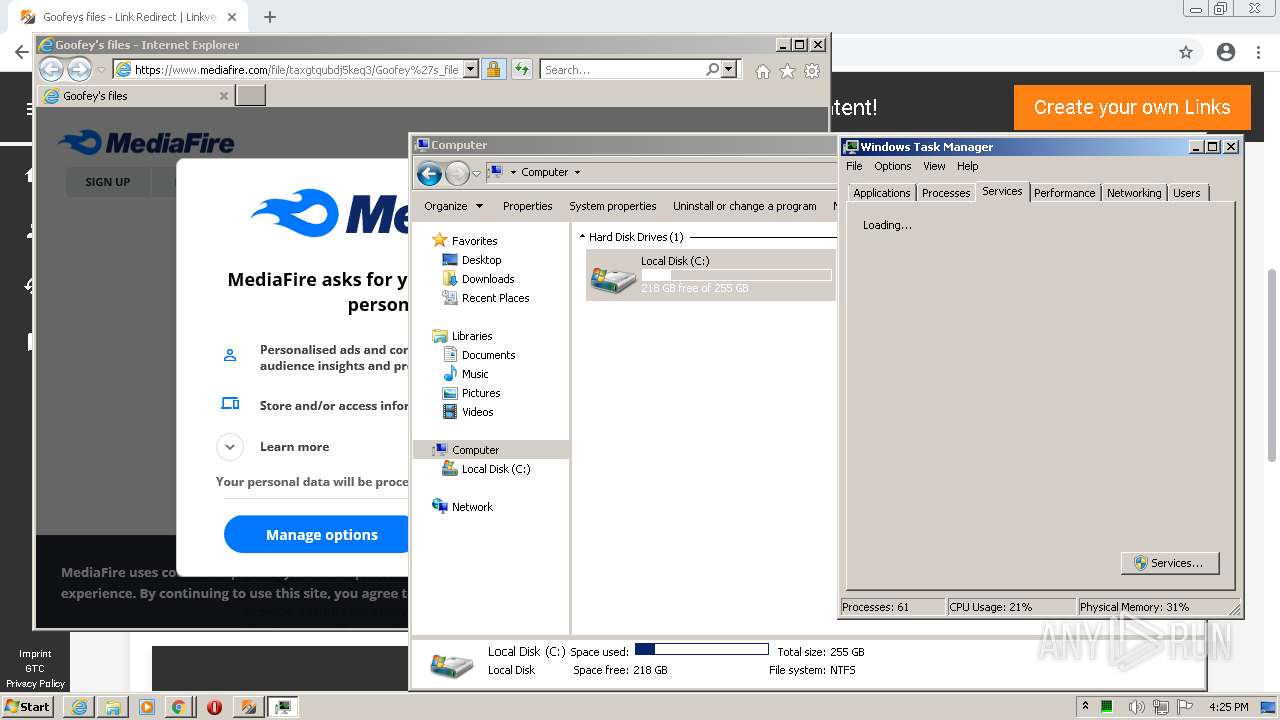Image resolution: width=1280 pixels, height=720 pixels.
Task: Click the security lock icon in IE
Action: coord(493,70)
